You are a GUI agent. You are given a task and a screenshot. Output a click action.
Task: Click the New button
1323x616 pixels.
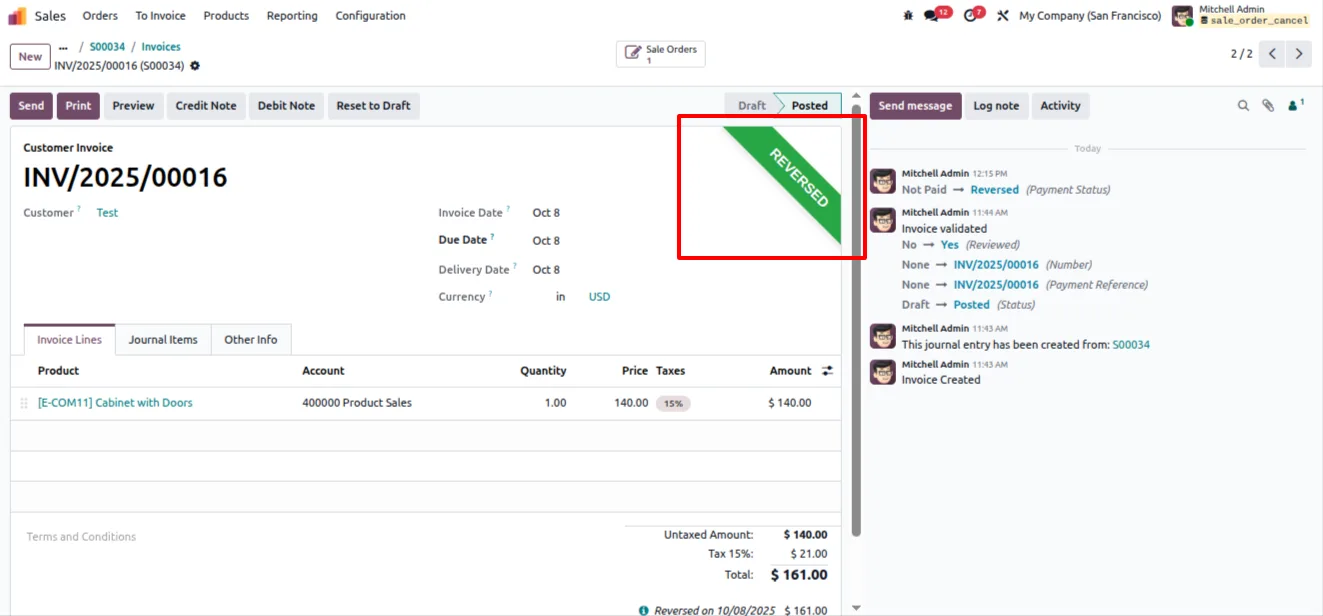(30, 56)
